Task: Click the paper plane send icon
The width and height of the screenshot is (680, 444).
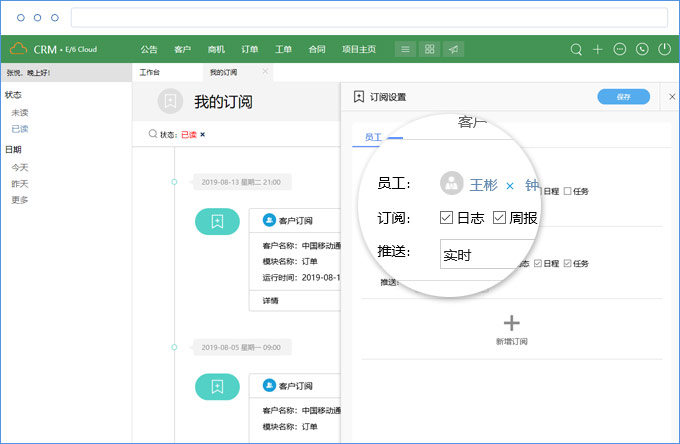Action: [454, 49]
